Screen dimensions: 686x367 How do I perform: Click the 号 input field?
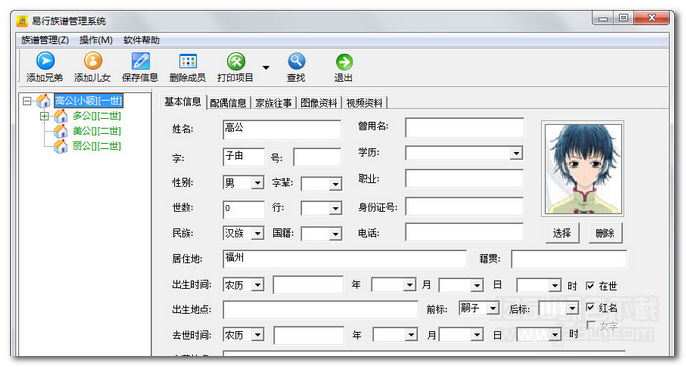[317, 157]
